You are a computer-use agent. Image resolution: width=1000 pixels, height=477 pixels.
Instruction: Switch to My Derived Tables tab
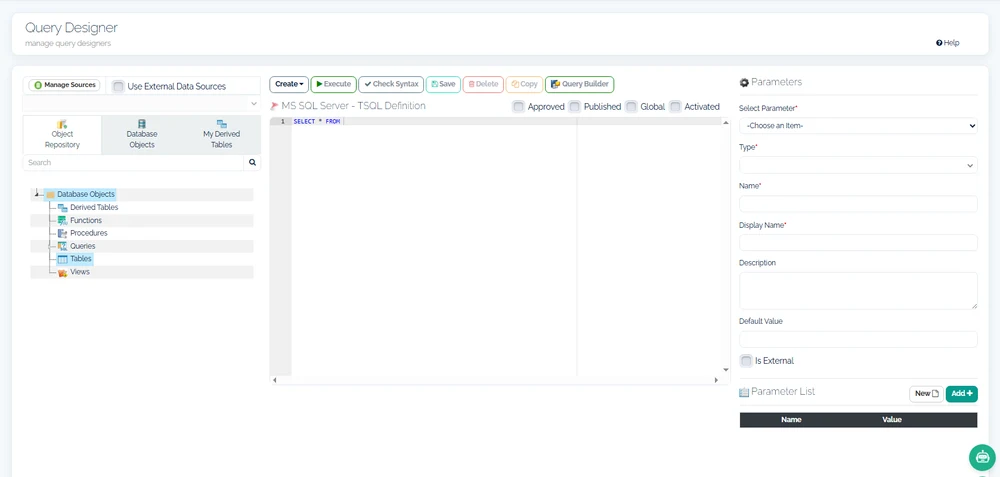click(221, 134)
